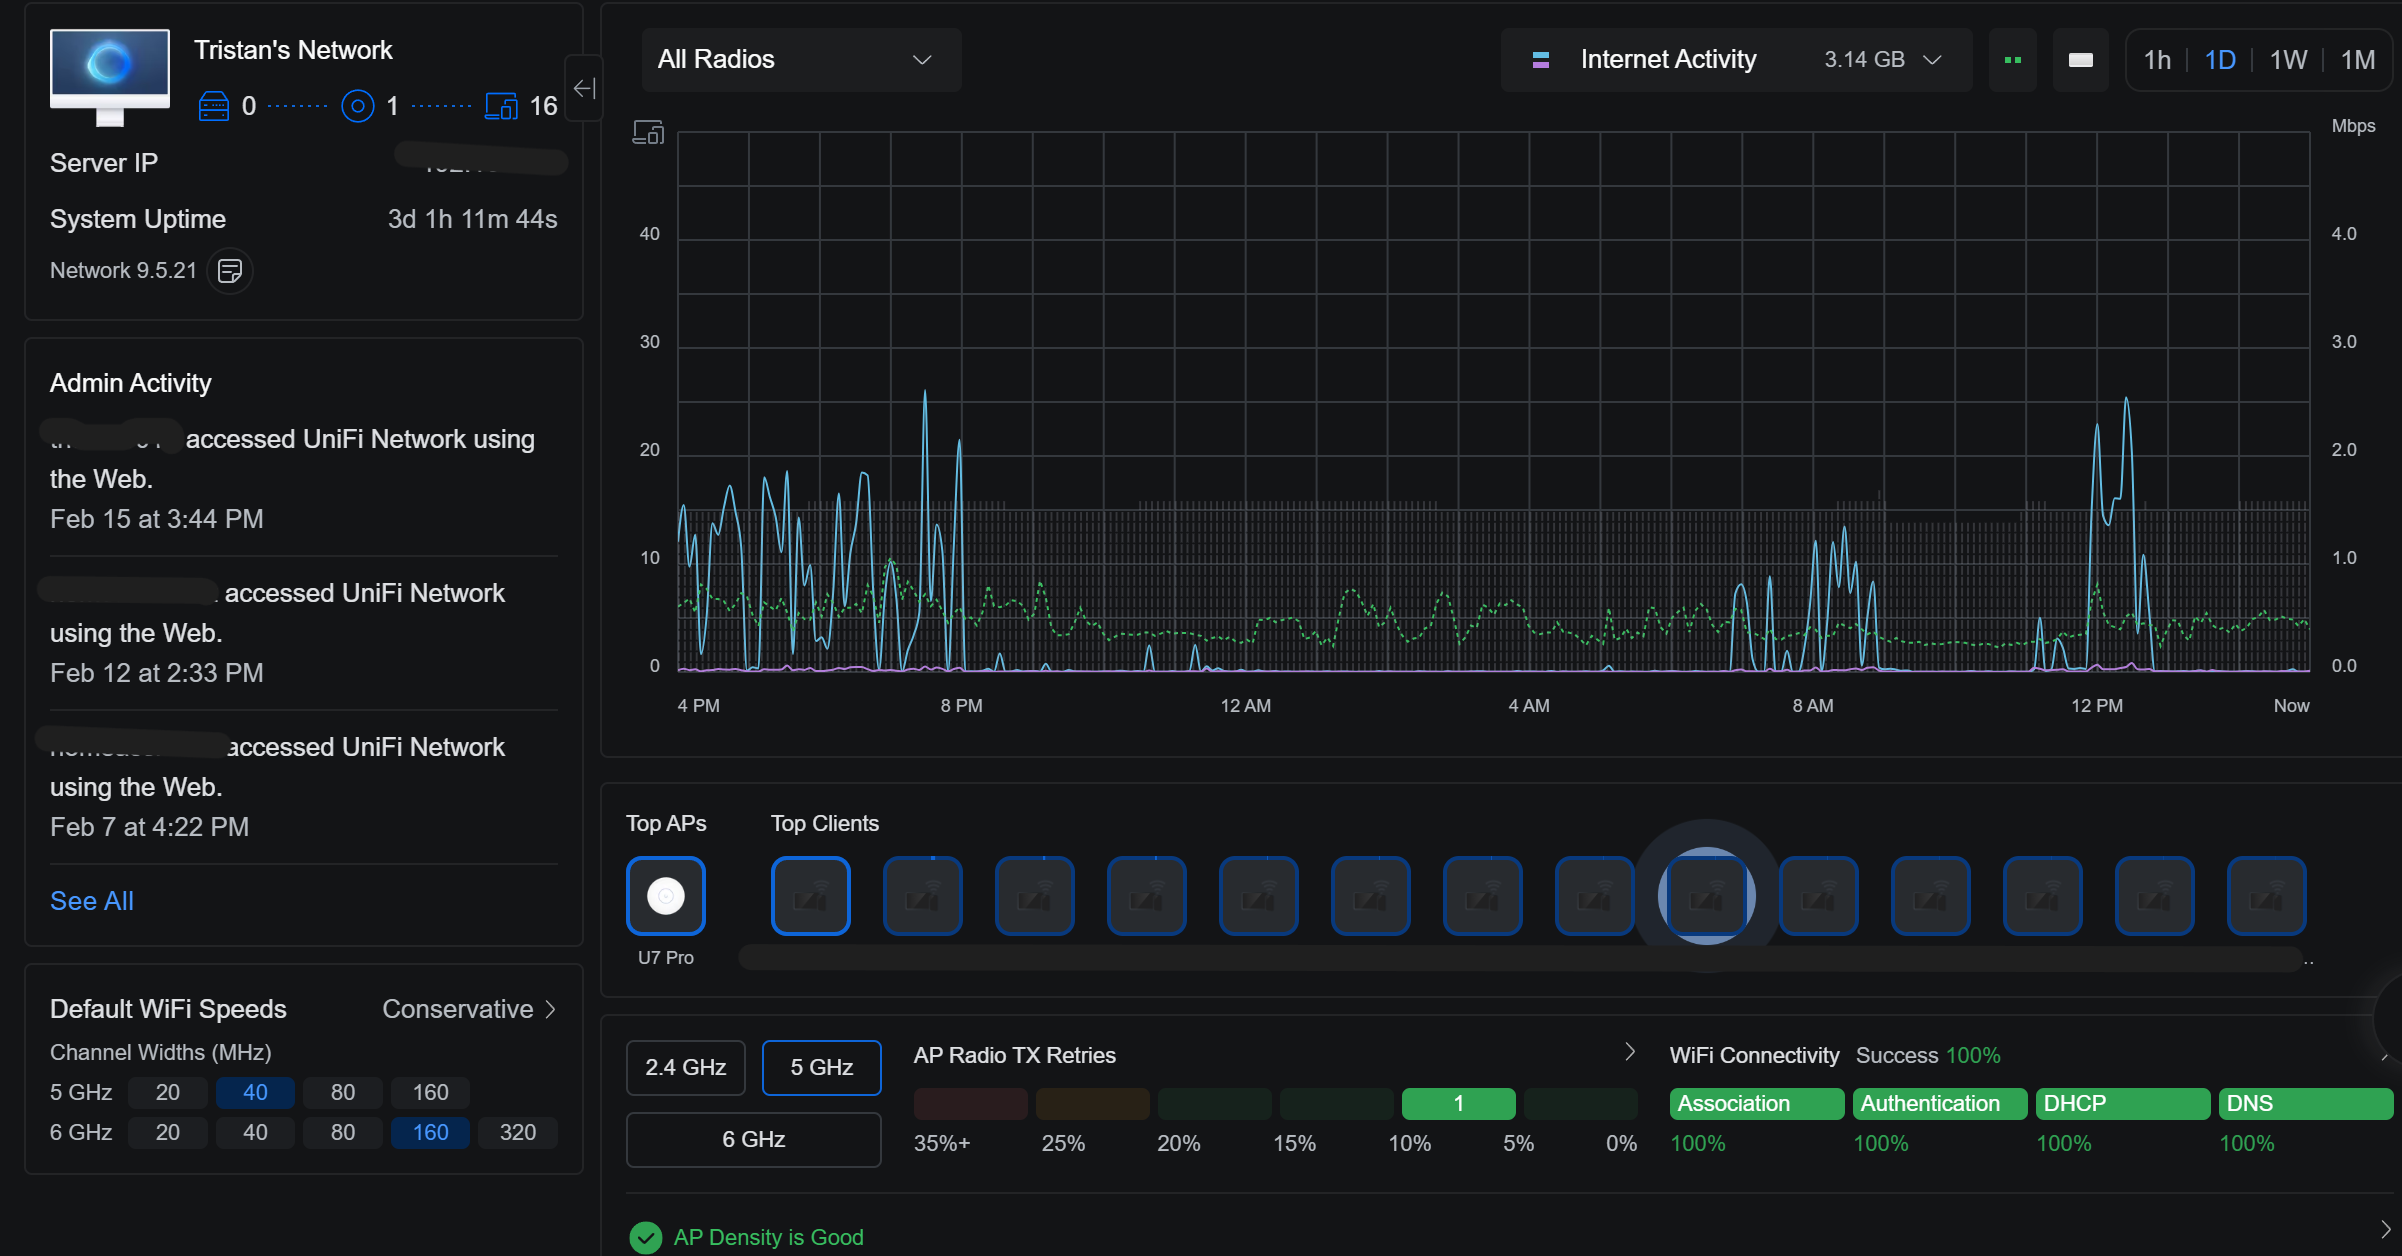The height and width of the screenshot is (1256, 2402).
Task: Open release notes icon beside Network 9.5.21
Action: [229, 270]
